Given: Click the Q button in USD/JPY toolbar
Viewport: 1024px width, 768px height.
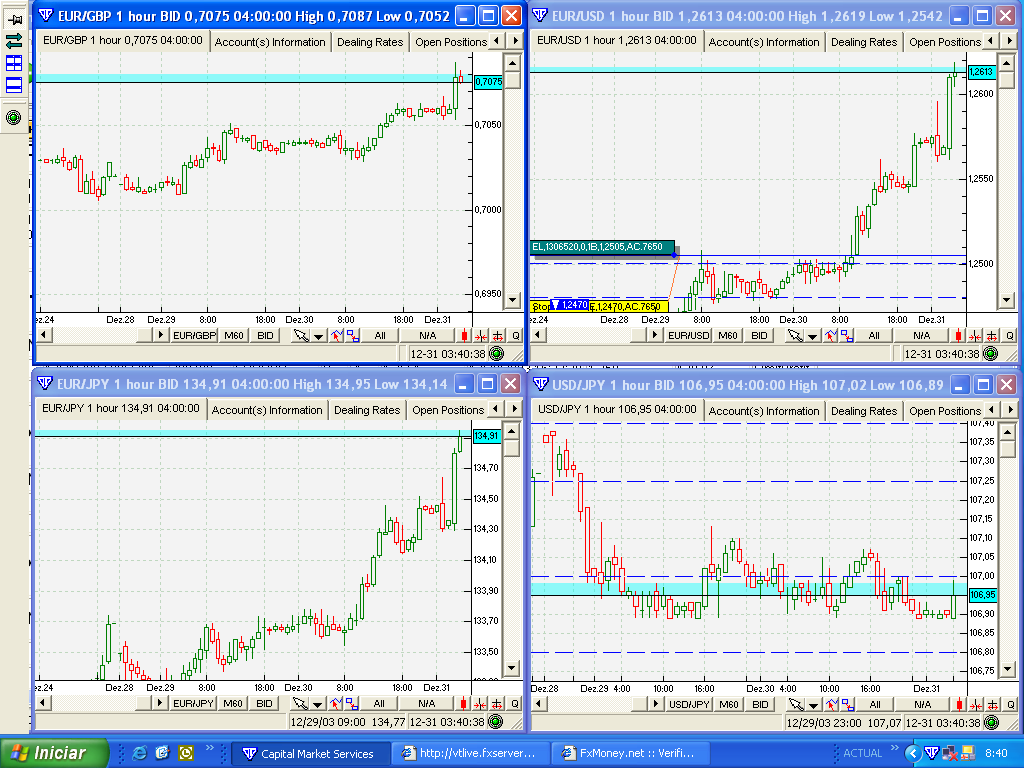Looking at the screenshot, I should point(1010,704).
